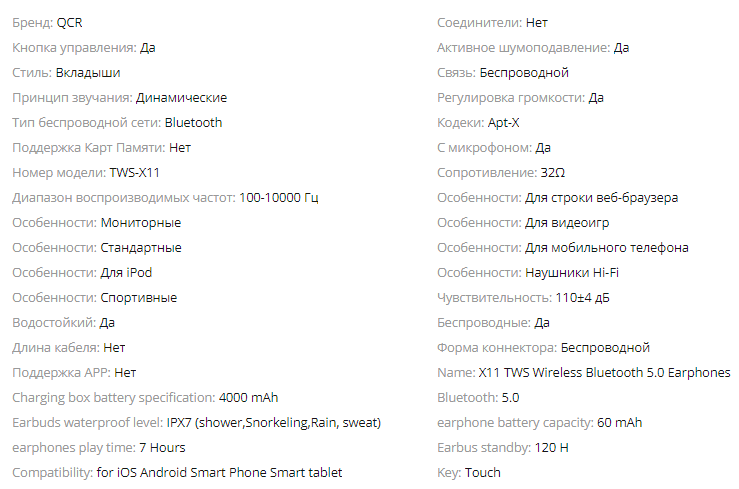Click the brand value QCR

click(x=69, y=23)
